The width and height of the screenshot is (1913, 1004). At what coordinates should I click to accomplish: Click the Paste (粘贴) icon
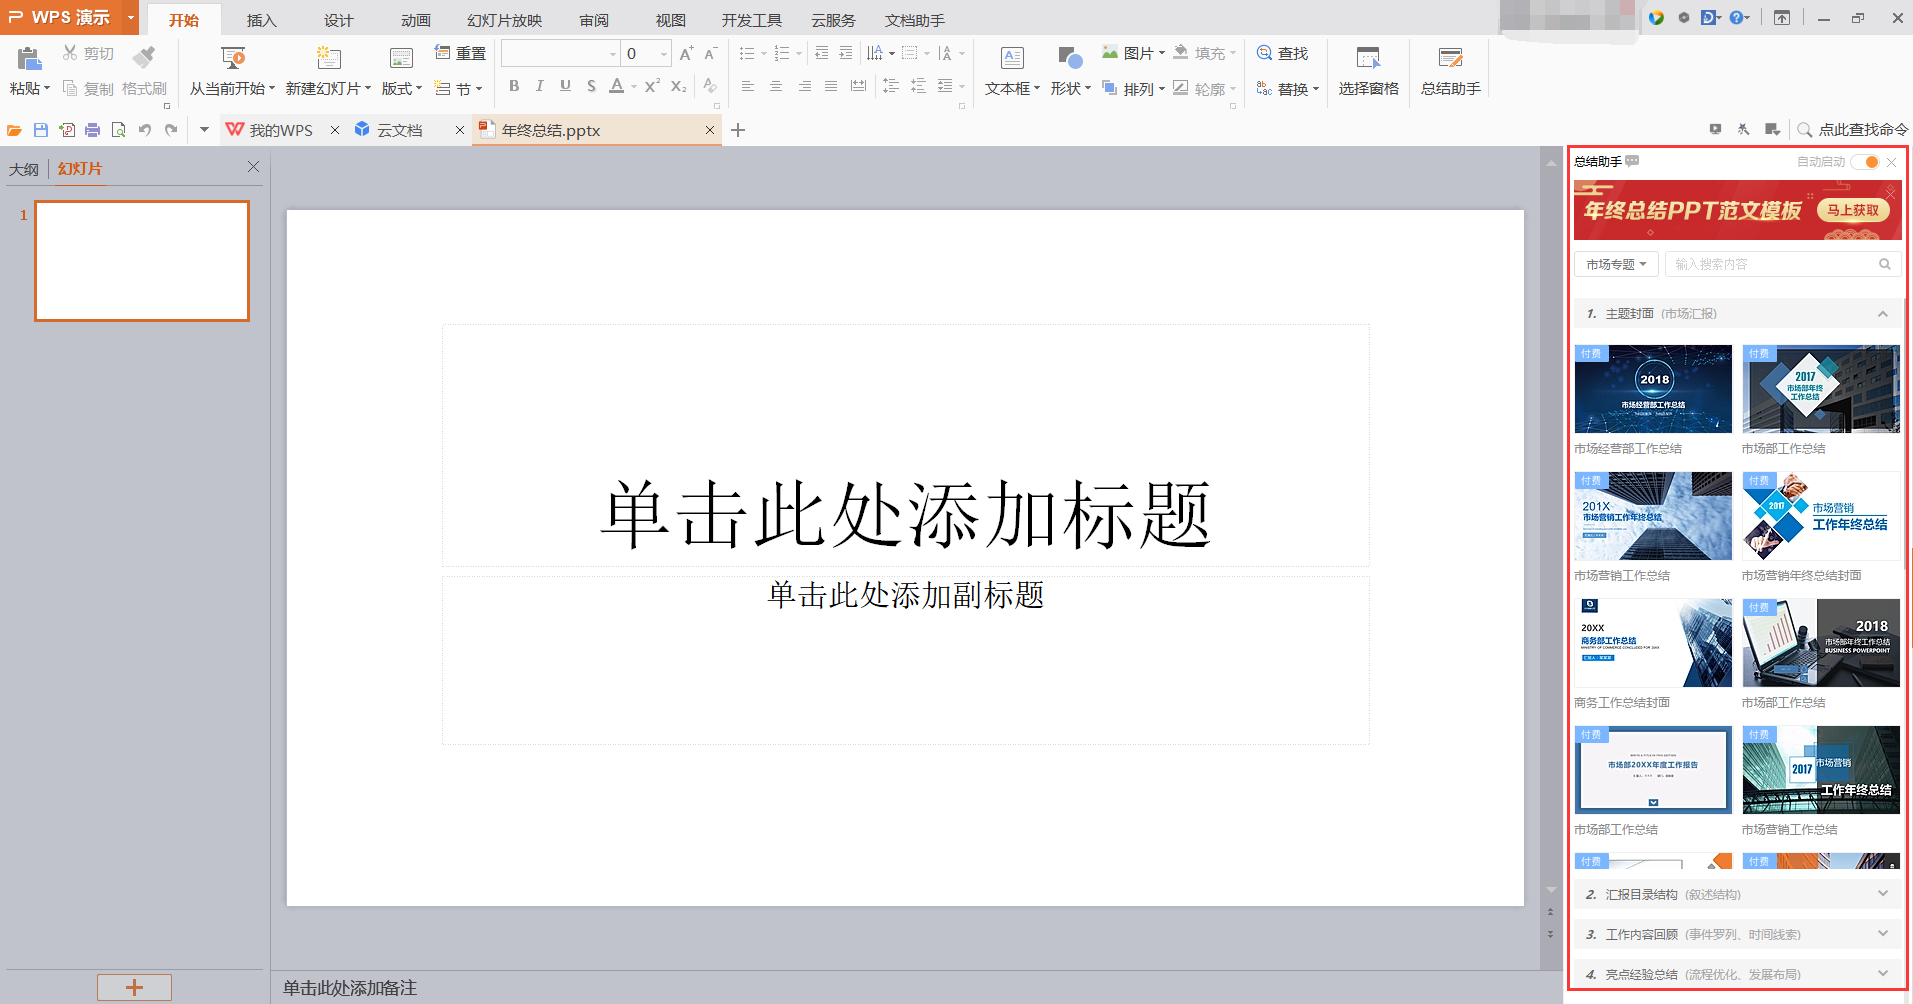tap(29, 58)
